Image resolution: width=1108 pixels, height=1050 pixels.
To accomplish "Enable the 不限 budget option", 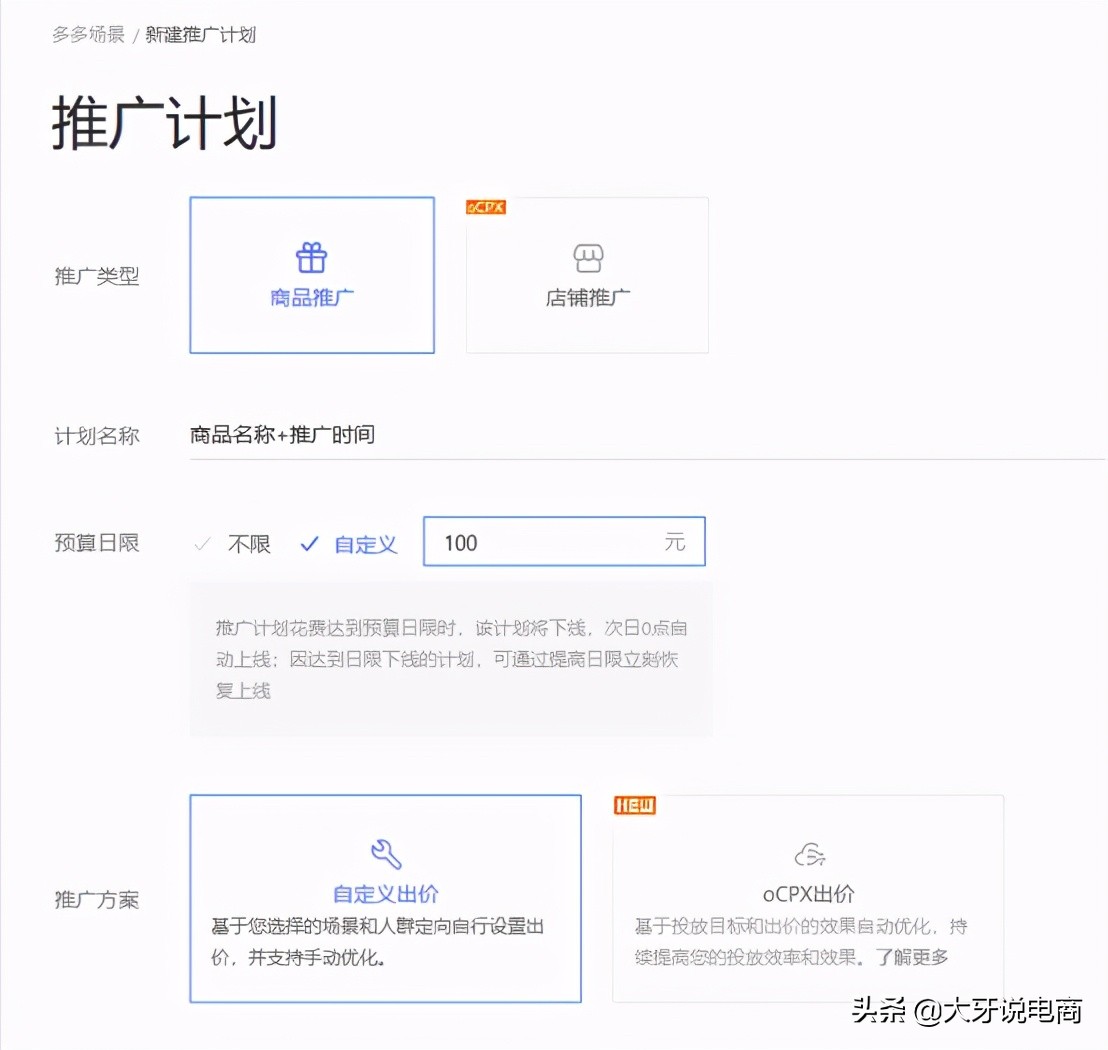I will pyautogui.click(x=247, y=542).
